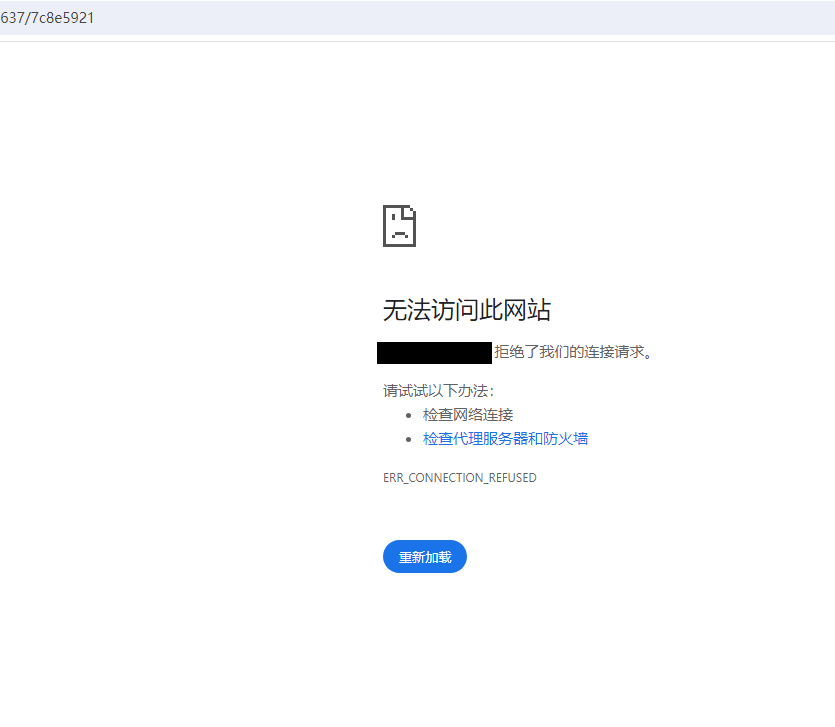Open the 检查代理服务器和防火墙 link

coord(505,438)
